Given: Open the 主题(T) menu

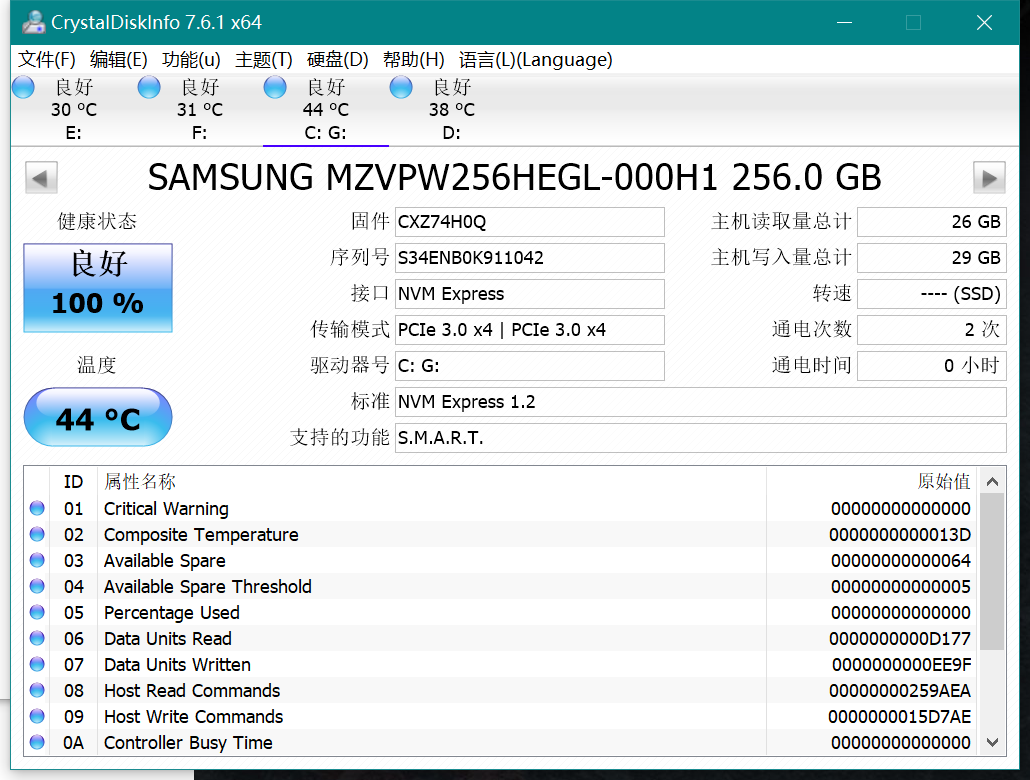Looking at the screenshot, I should (263, 60).
